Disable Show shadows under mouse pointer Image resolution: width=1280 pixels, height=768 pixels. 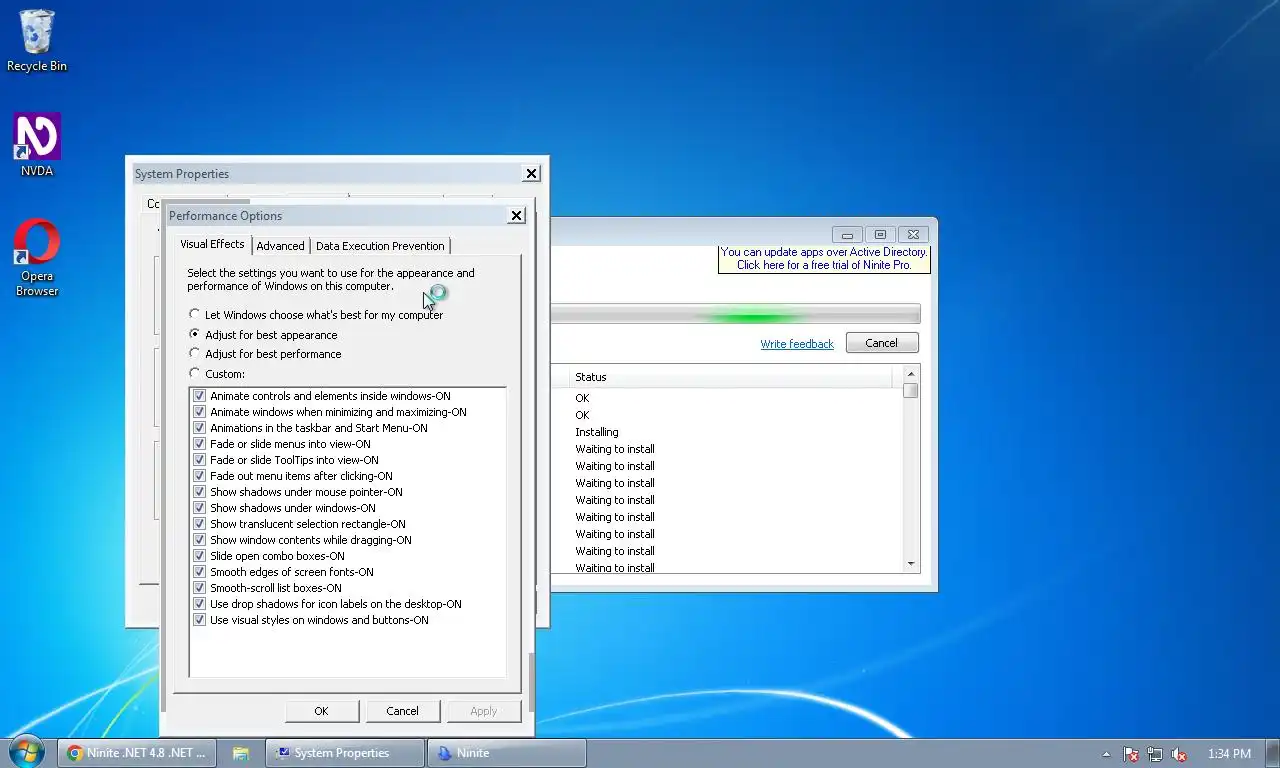[x=199, y=492]
